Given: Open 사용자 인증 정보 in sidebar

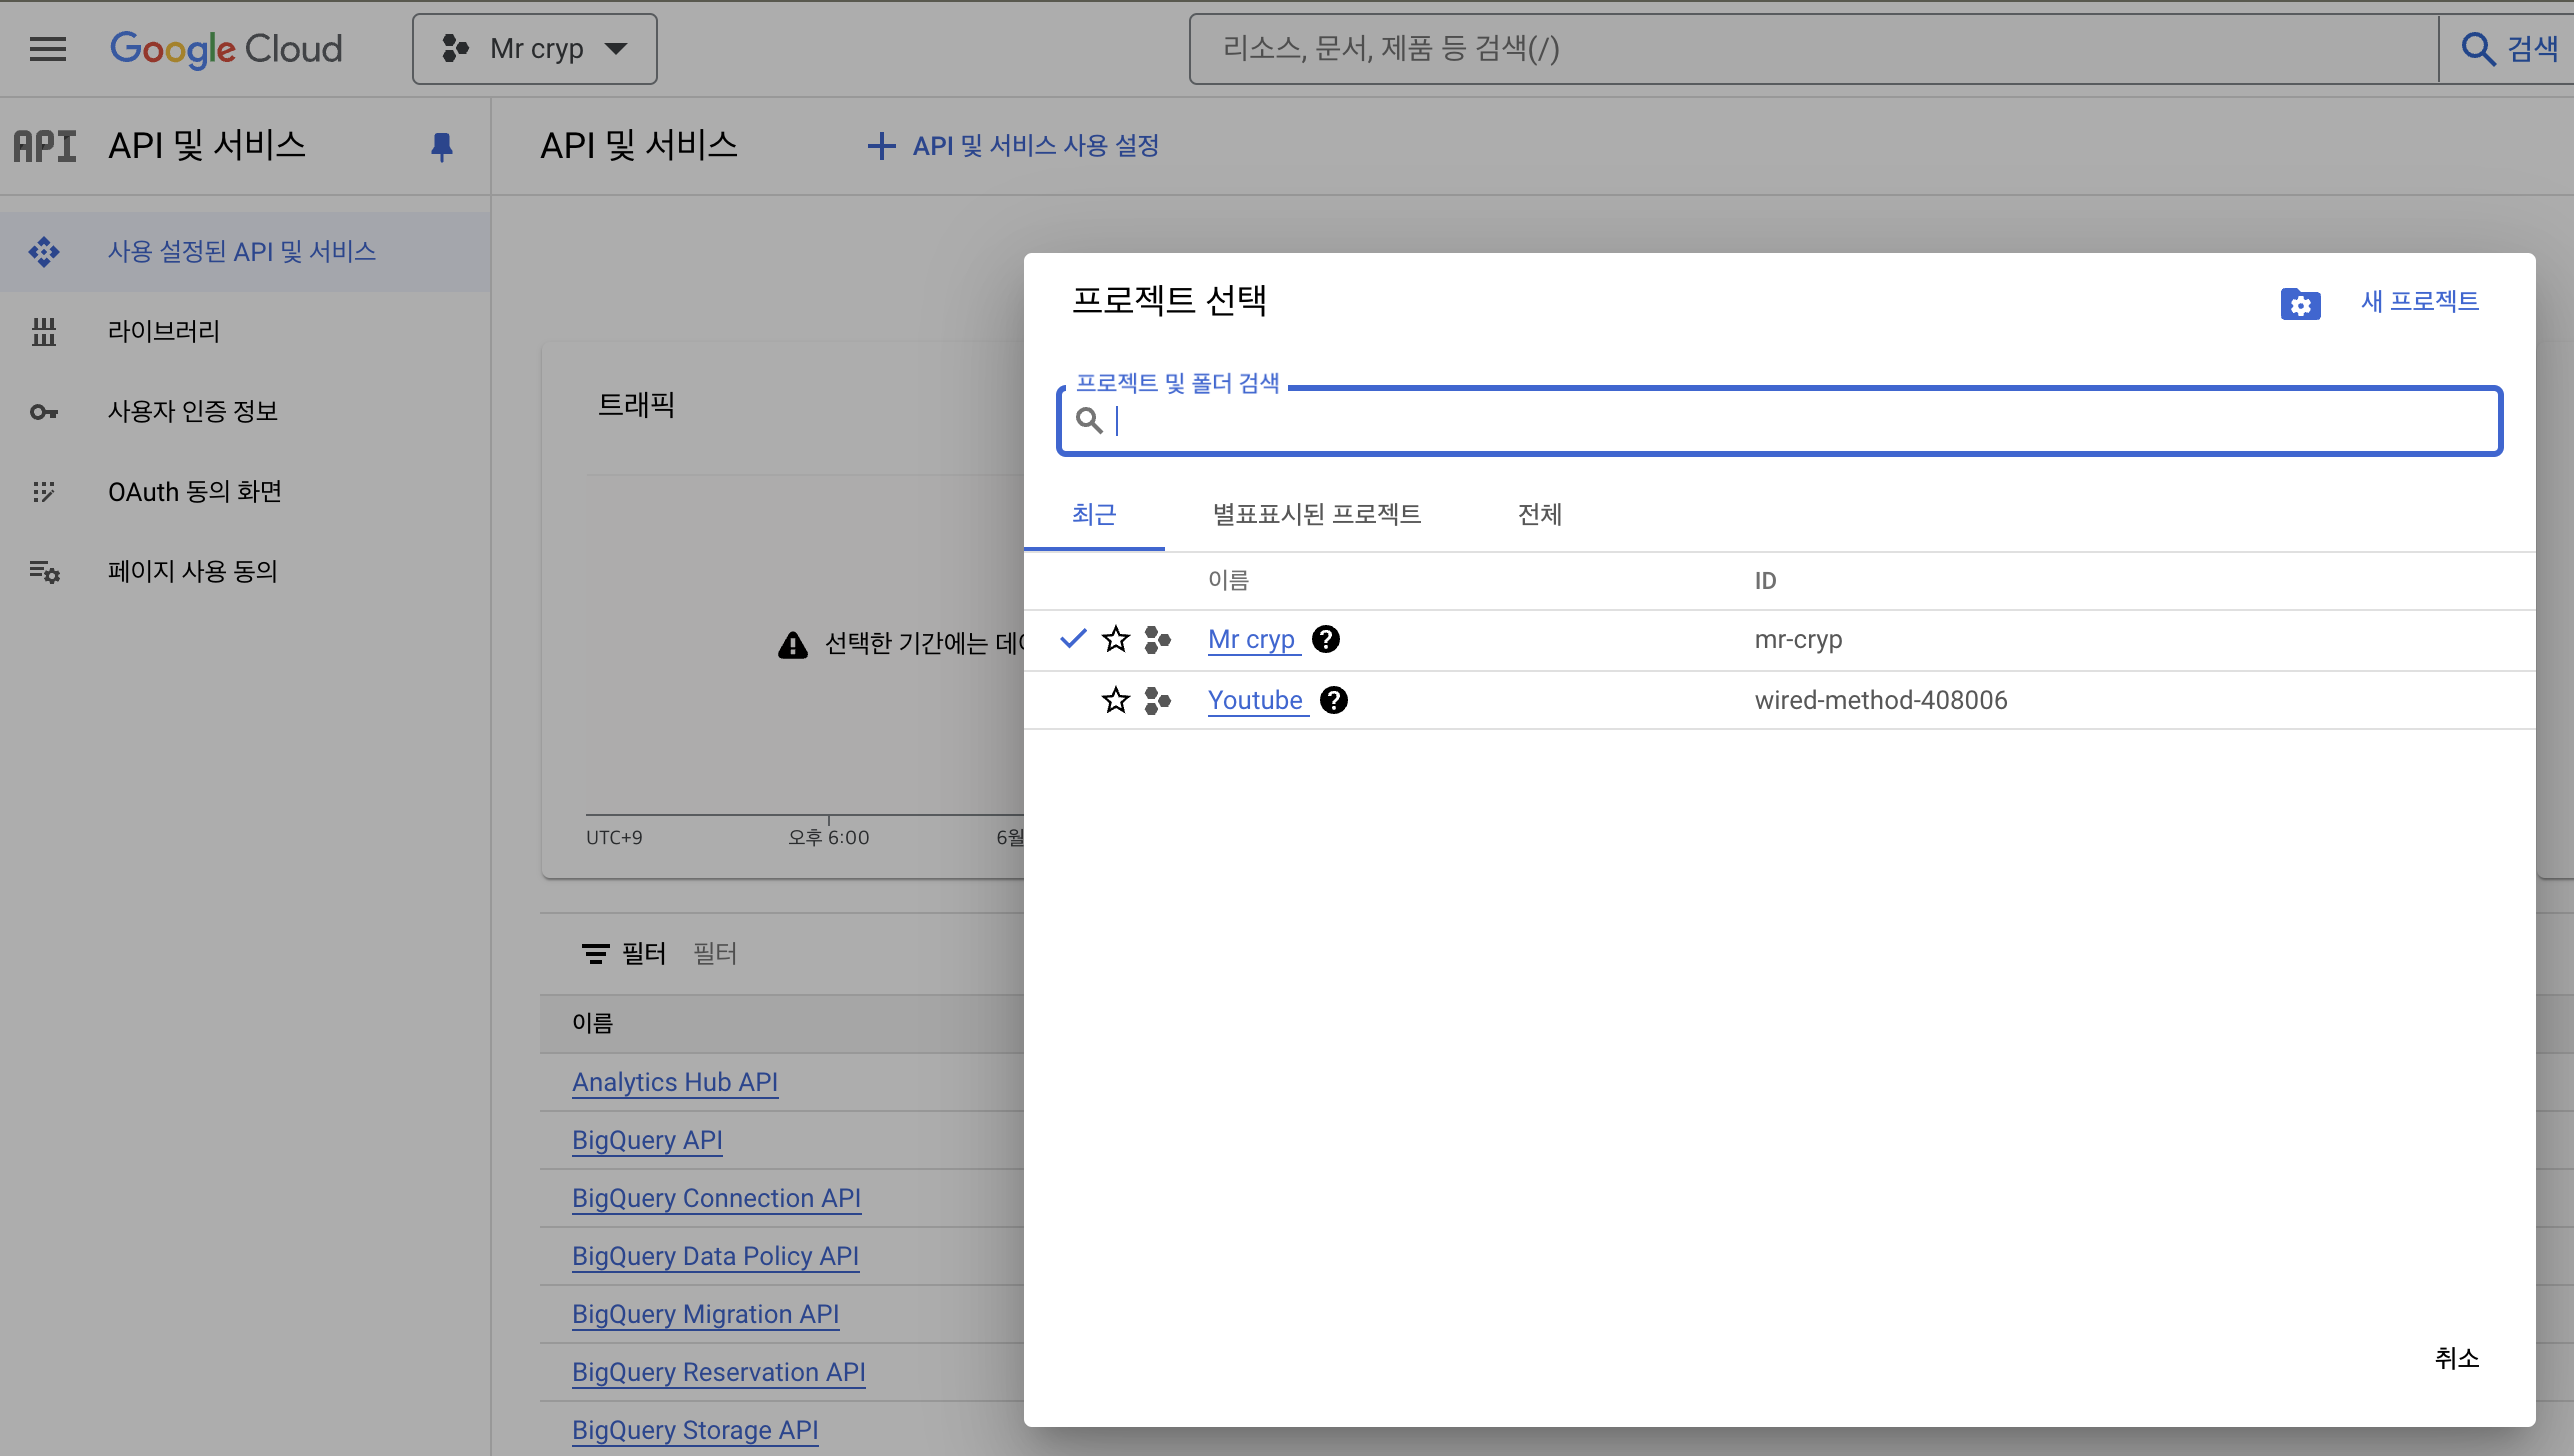Looking at the screenshot, I should click(x=193, y=411).
